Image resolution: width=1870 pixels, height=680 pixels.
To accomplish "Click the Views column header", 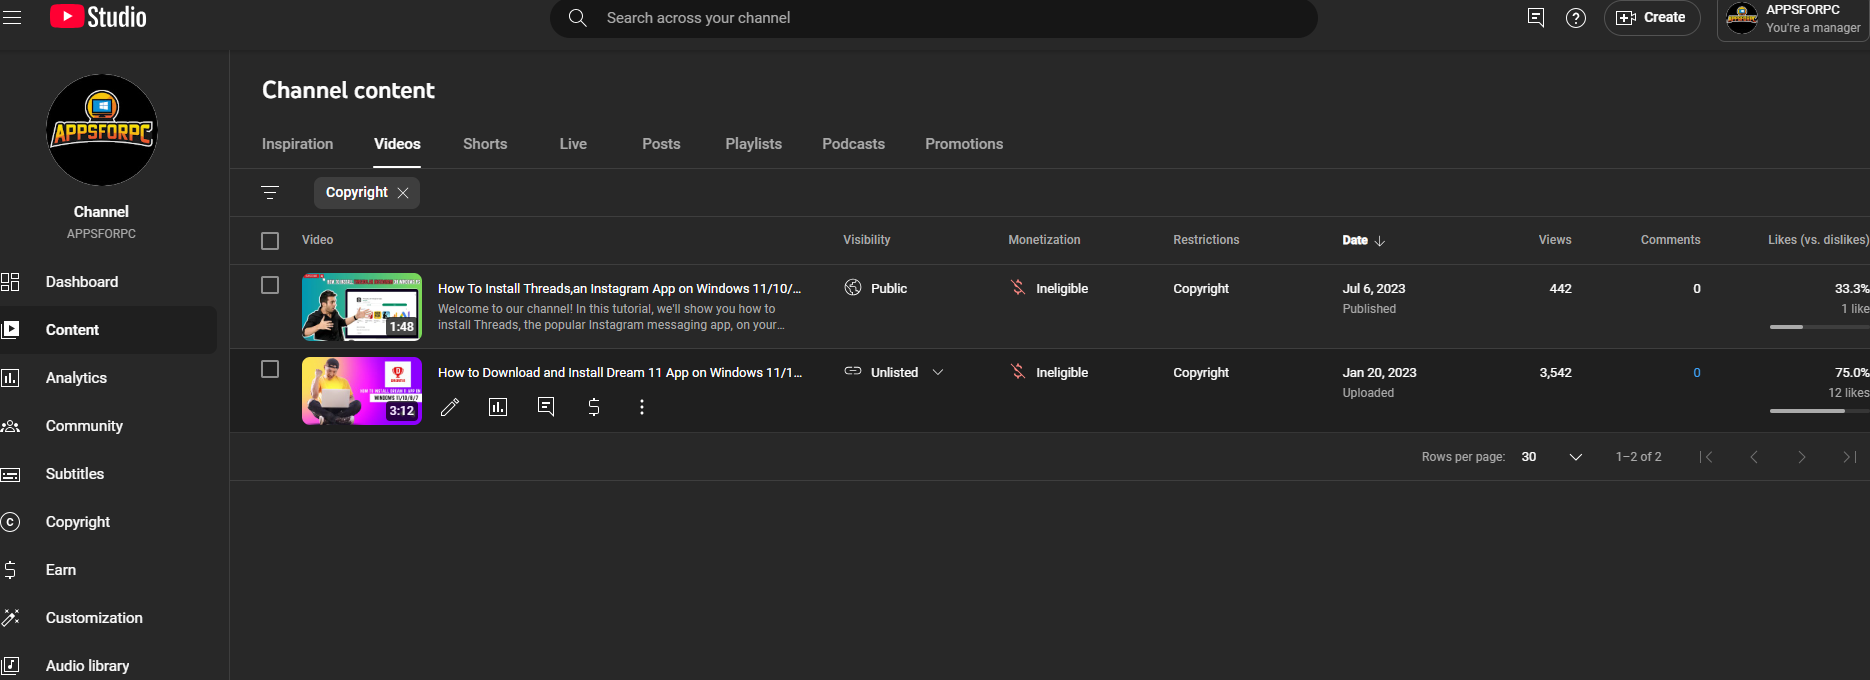I will (x=1555, y=240).
